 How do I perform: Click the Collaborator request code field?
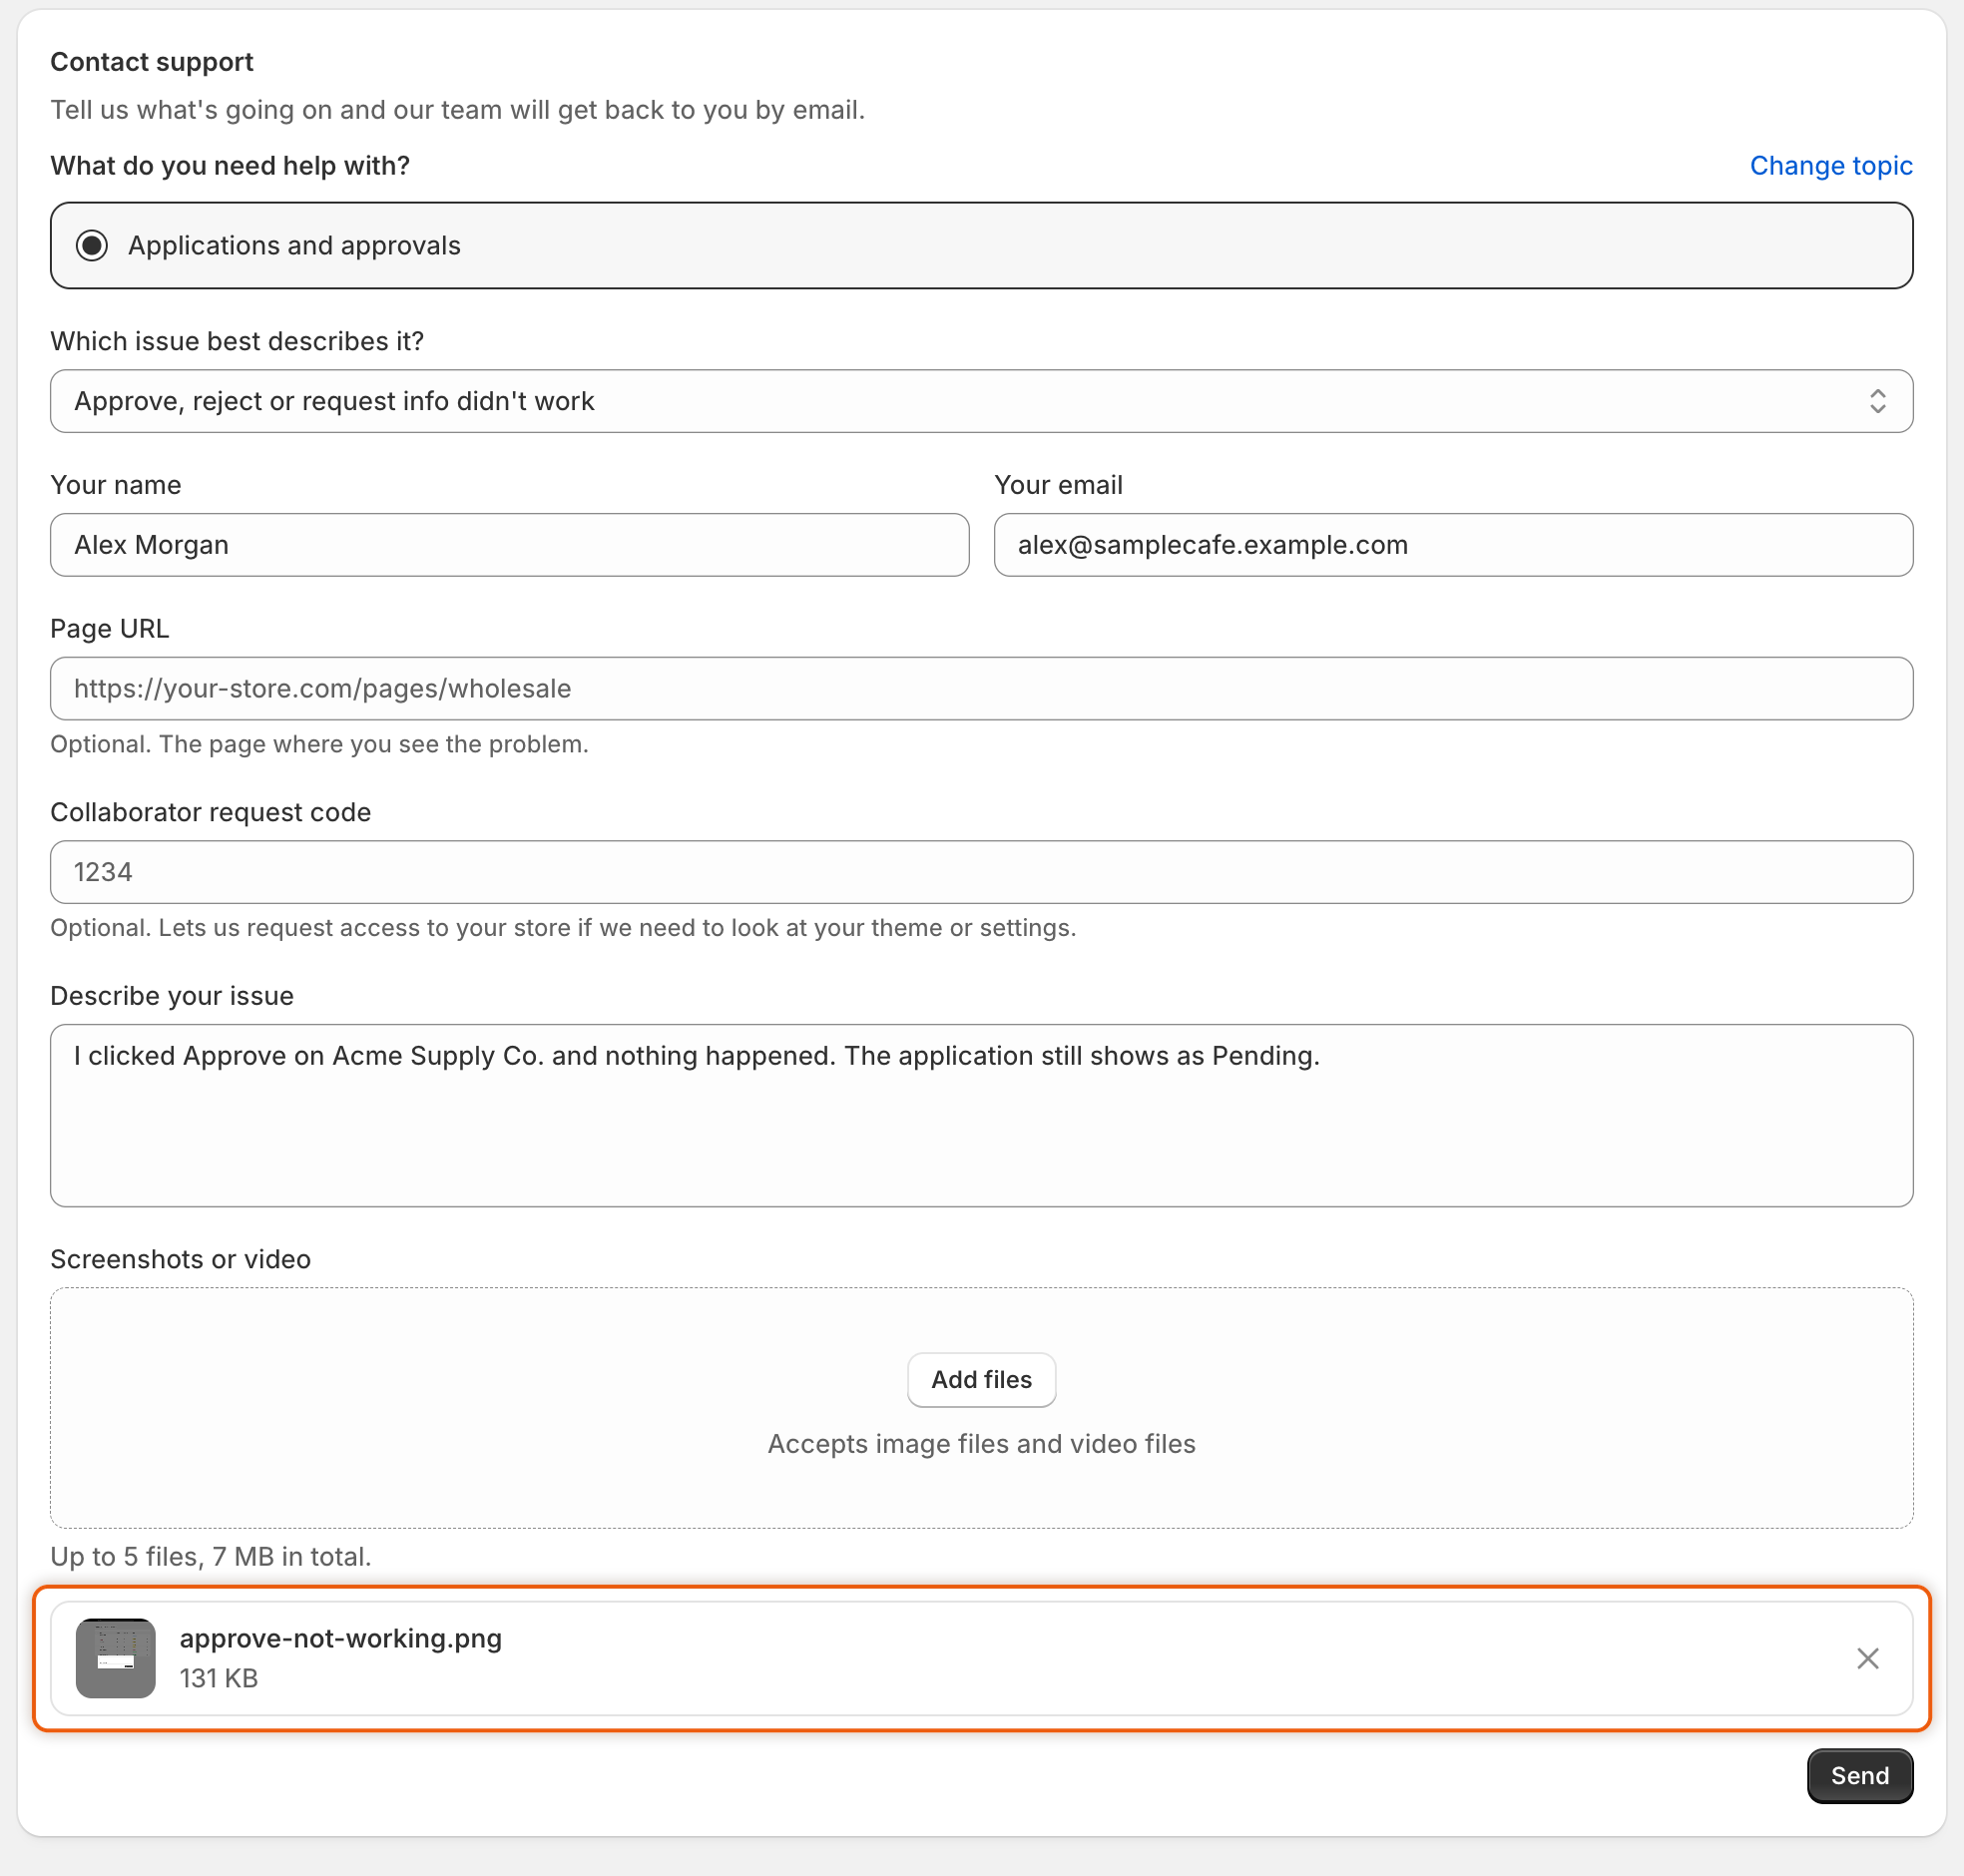coord(981,872)
